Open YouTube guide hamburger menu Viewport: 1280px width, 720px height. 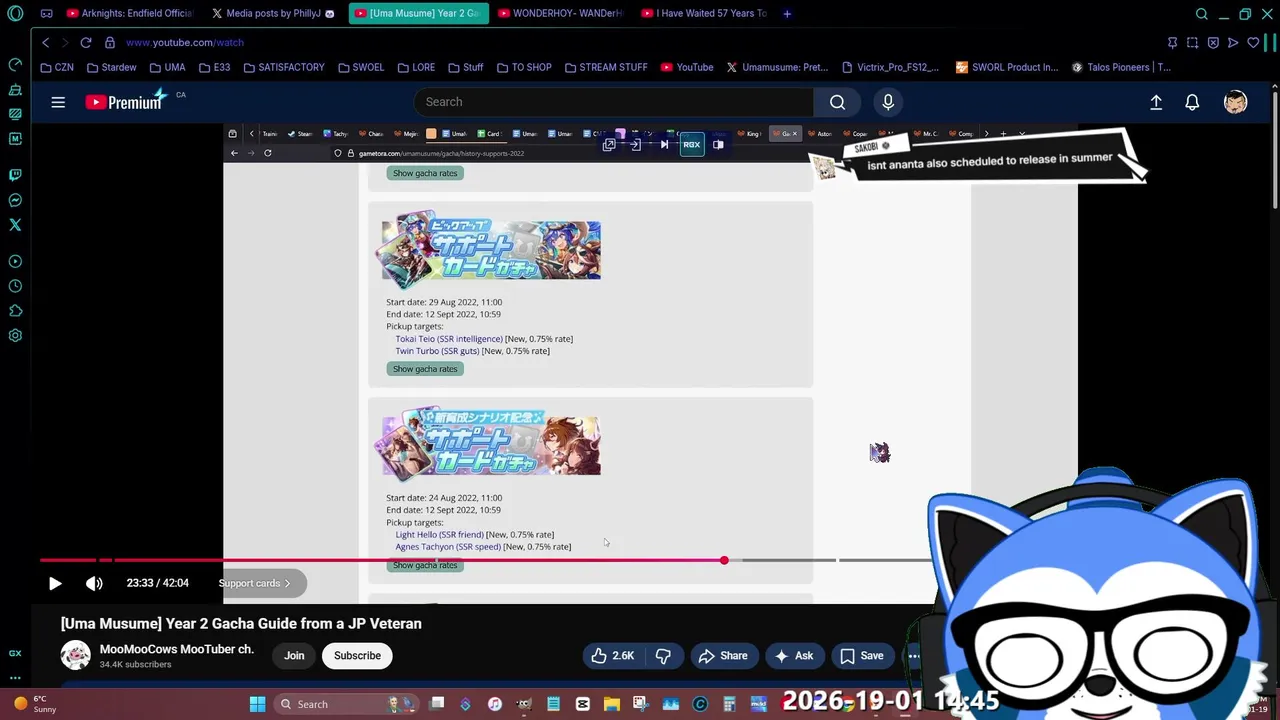pyautogui.click(x=58, y=102)
